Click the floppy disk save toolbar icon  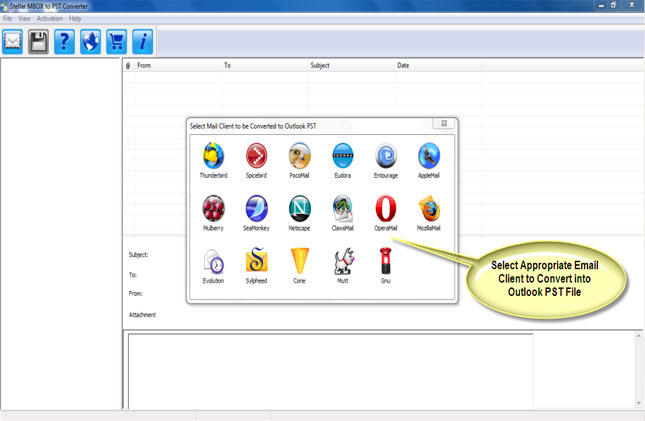pyautogui.click(x=39, y=42)
